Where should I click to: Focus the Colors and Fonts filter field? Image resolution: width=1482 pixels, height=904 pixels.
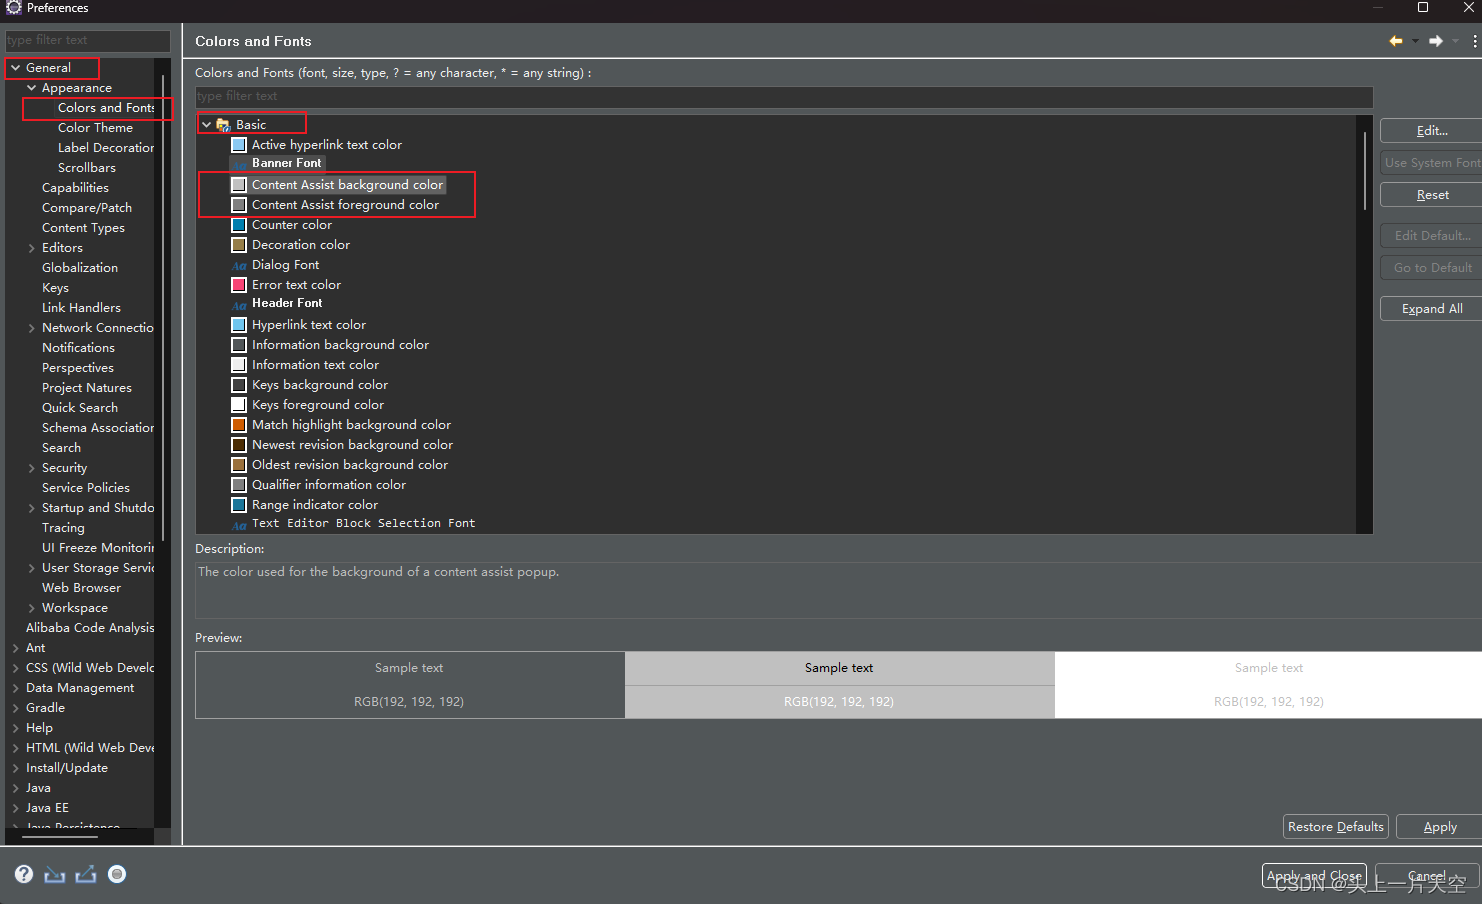pyautogui.click(x=784, y=97)
